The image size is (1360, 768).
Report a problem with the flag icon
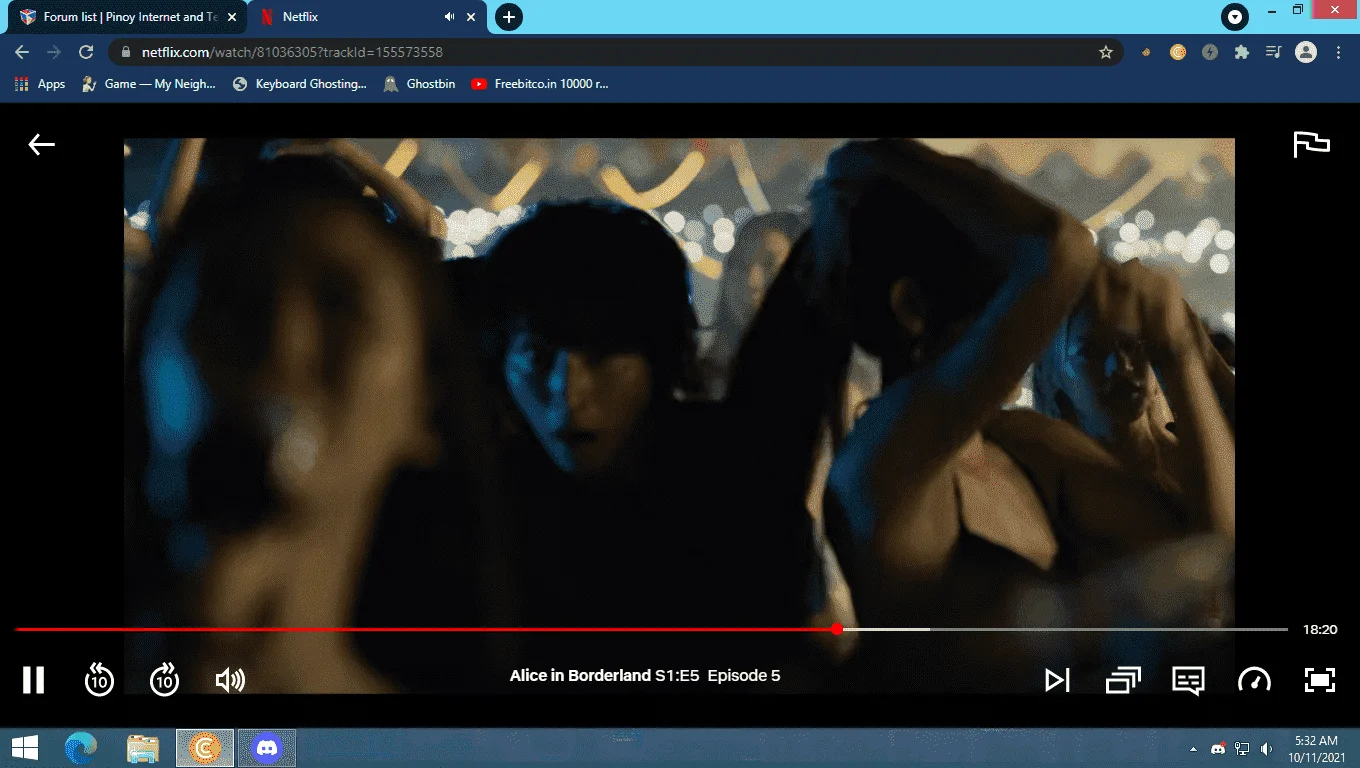(x=1311, y=145)
